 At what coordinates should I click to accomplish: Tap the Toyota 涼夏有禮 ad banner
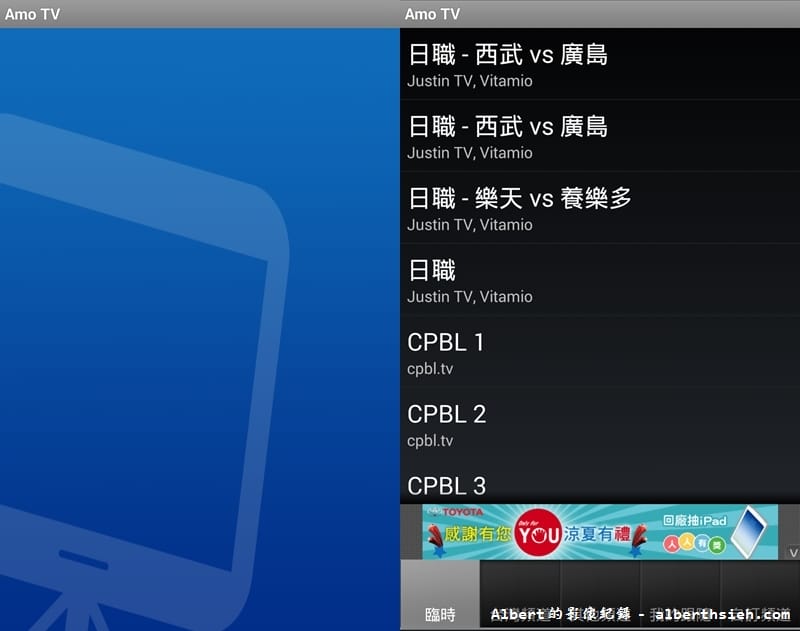pyautogui.click(x=599, y=532)
